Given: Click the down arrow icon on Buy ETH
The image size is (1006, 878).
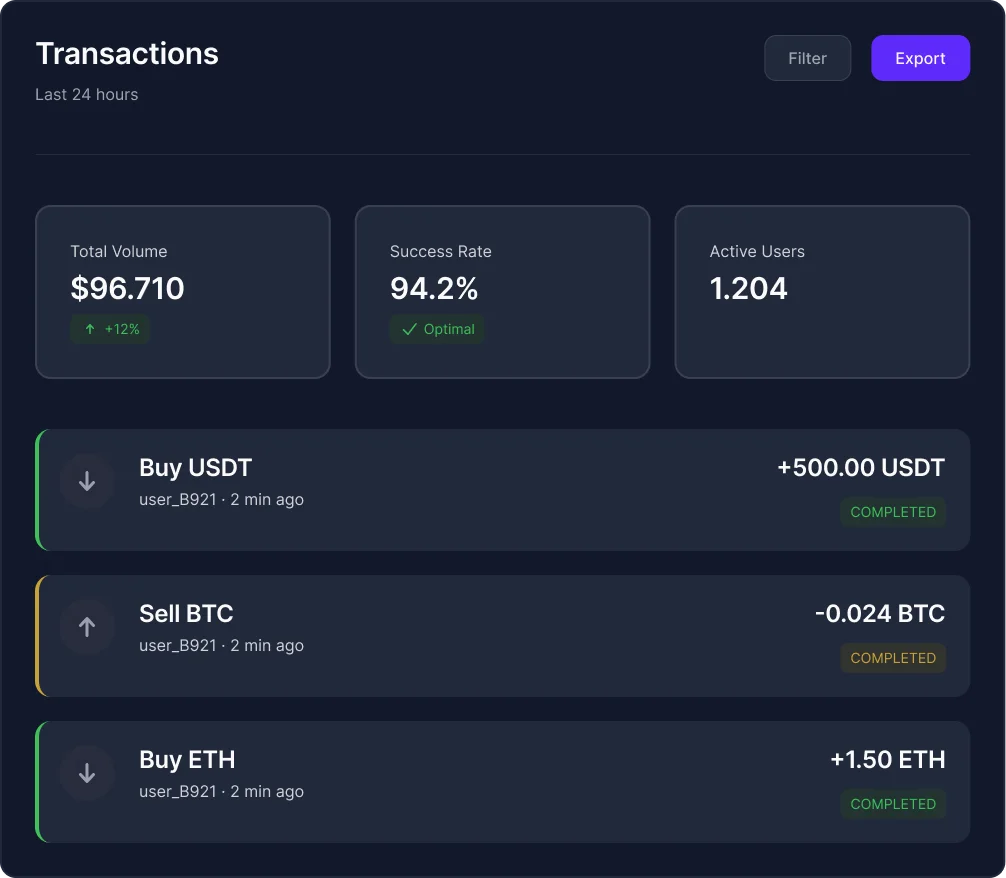Looking at the screenshot, I should tap(87, 773).
